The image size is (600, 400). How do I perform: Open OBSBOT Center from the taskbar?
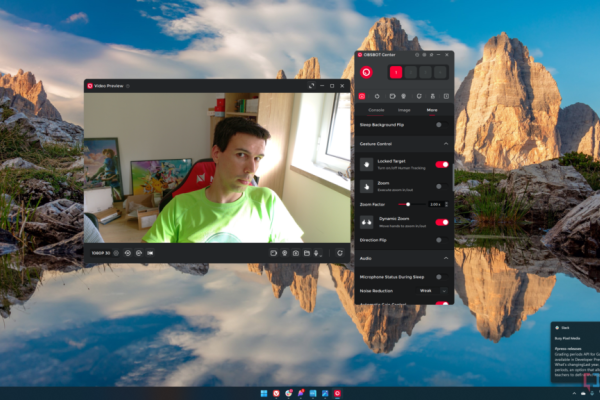pos(337,393)
